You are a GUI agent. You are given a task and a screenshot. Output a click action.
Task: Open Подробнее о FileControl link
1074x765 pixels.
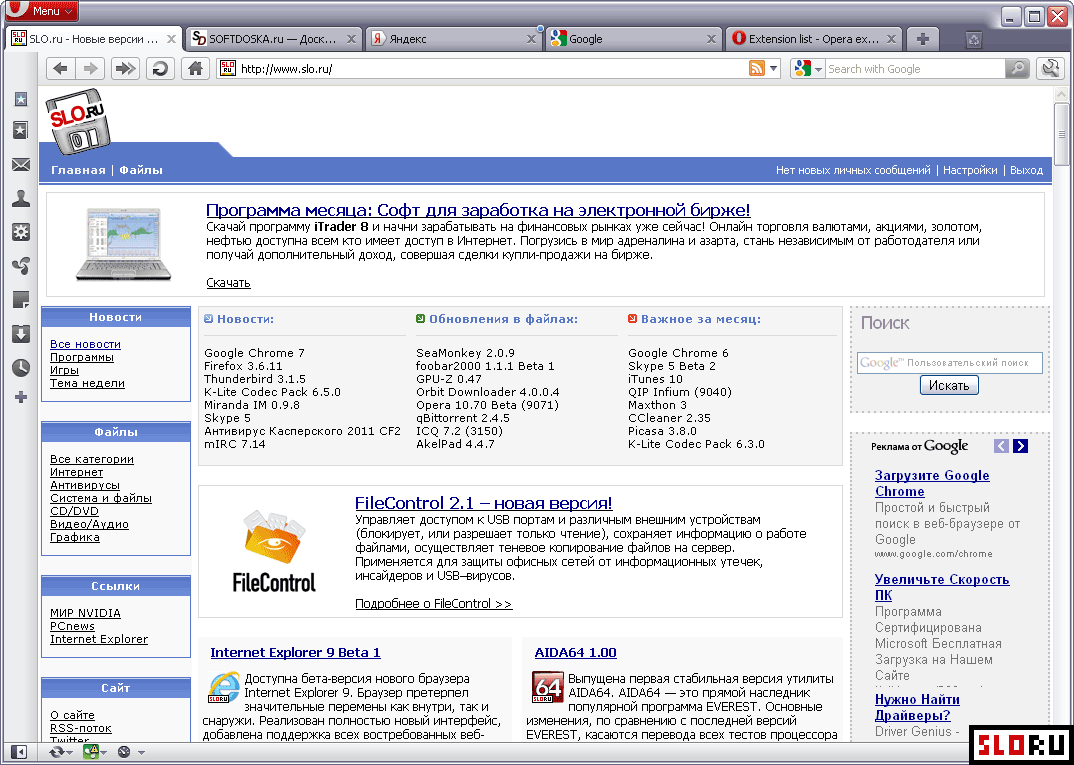click(x=434, y=604)
